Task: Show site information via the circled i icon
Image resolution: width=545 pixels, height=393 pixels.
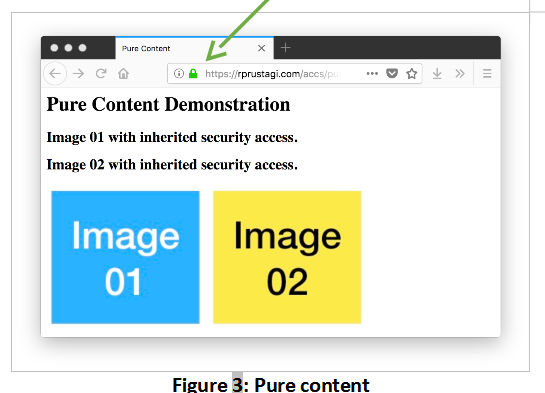Action: (x=179, y=74)
